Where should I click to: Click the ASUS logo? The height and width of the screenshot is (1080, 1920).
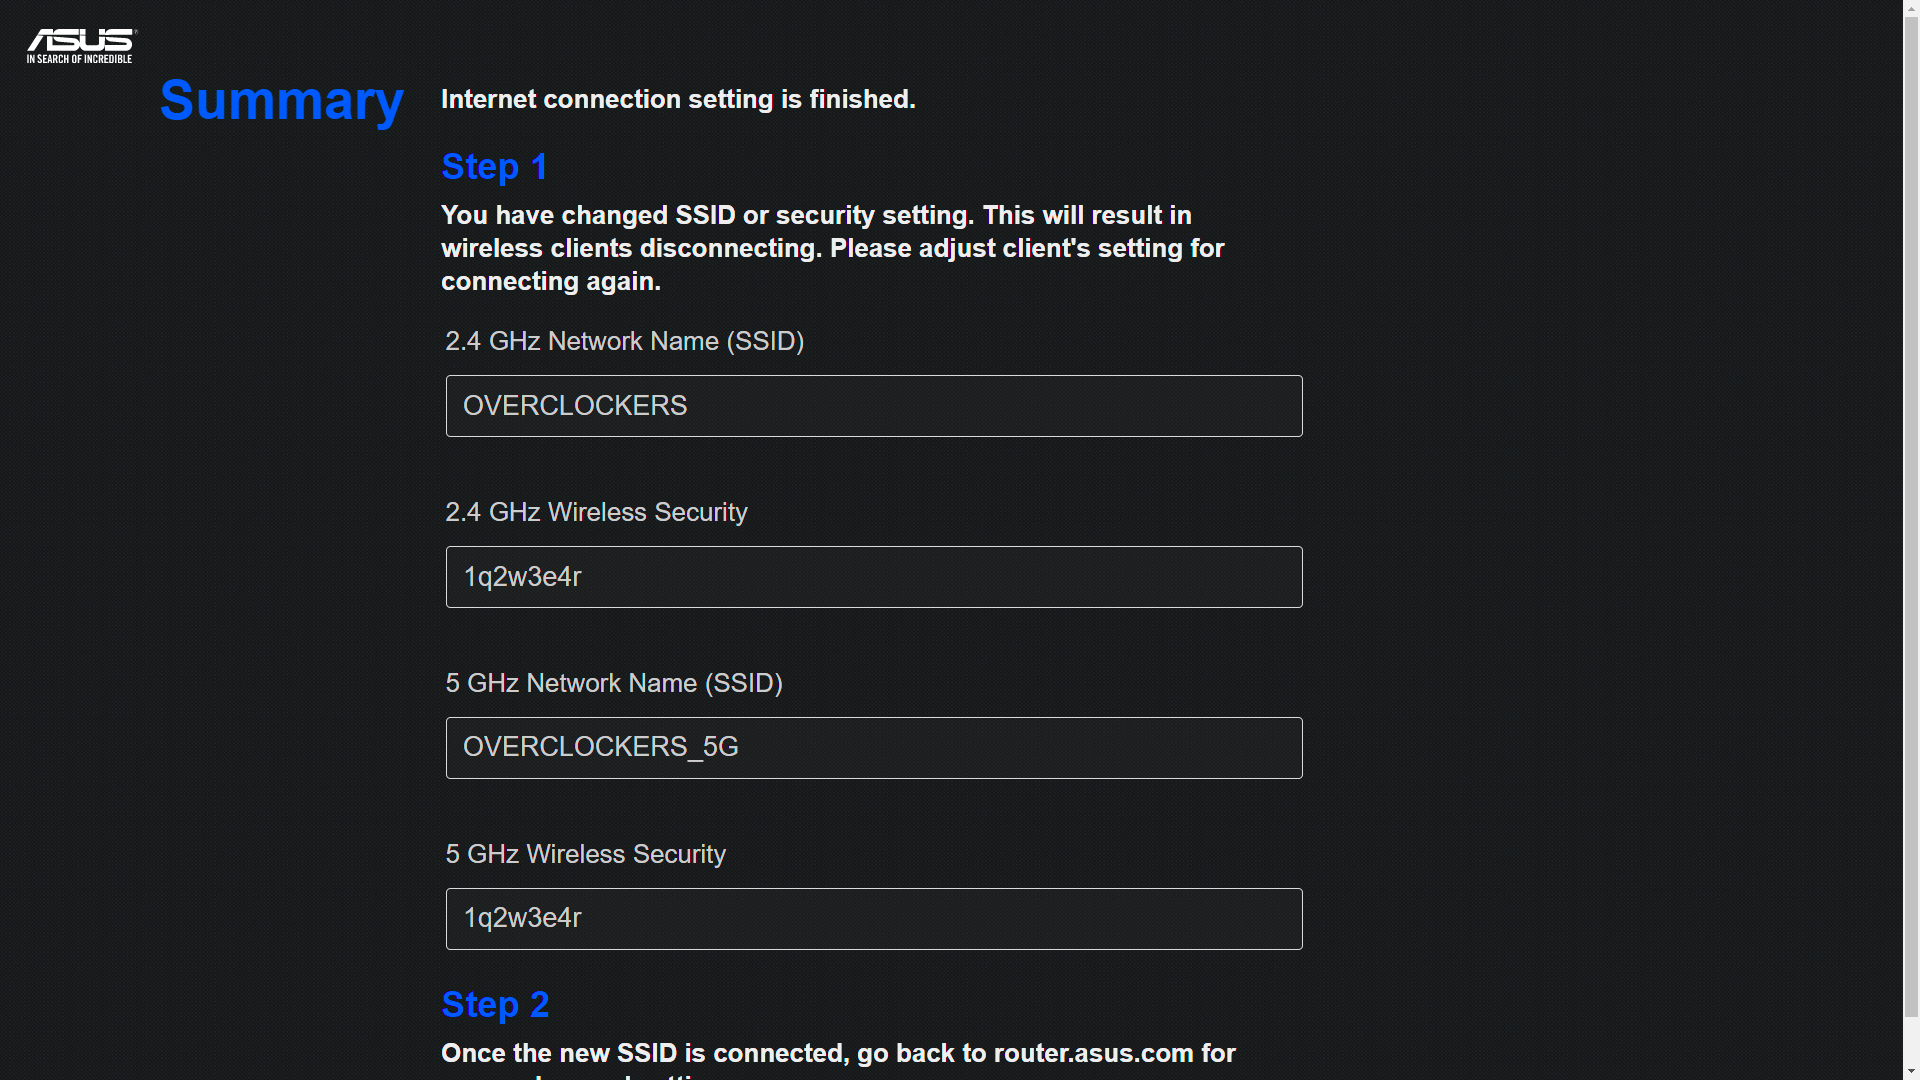point(81,40)
